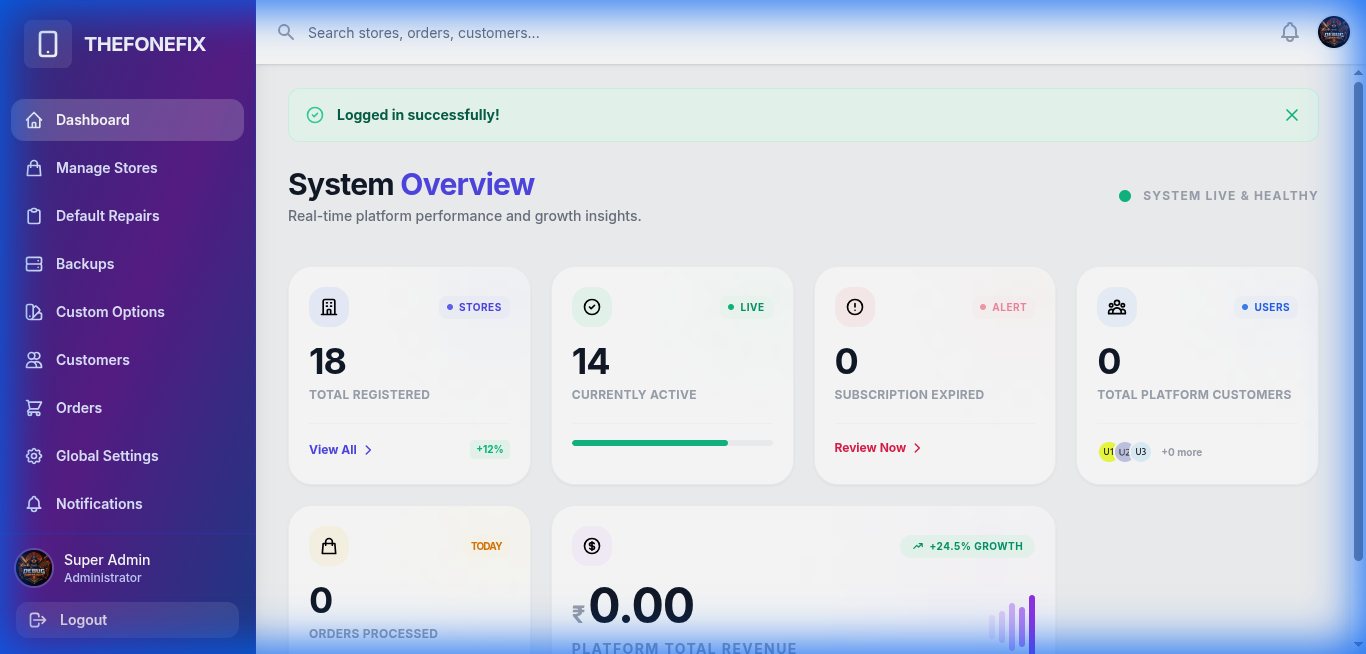Click the Super Admin profile name
This screenshot has height=654, width=1366.
pos(107,560)
